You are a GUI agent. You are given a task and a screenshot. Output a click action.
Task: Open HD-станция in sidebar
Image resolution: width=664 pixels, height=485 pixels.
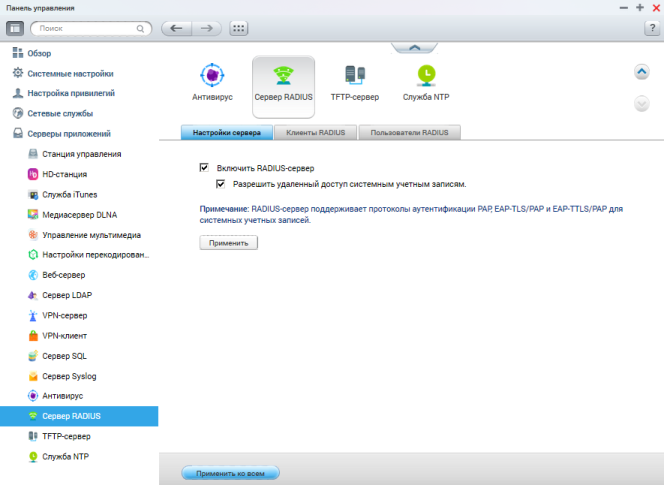57,174
